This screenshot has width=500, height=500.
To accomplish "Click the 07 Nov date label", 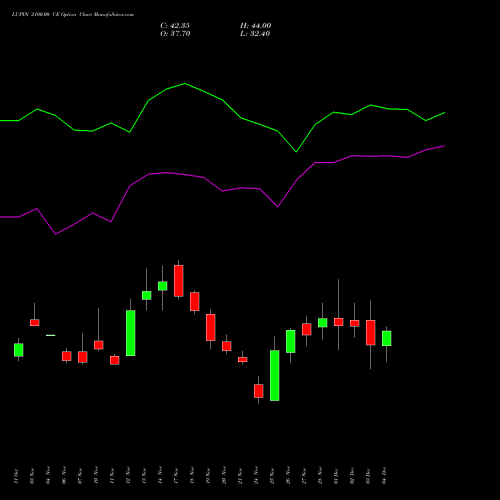I will click(80, 476).
